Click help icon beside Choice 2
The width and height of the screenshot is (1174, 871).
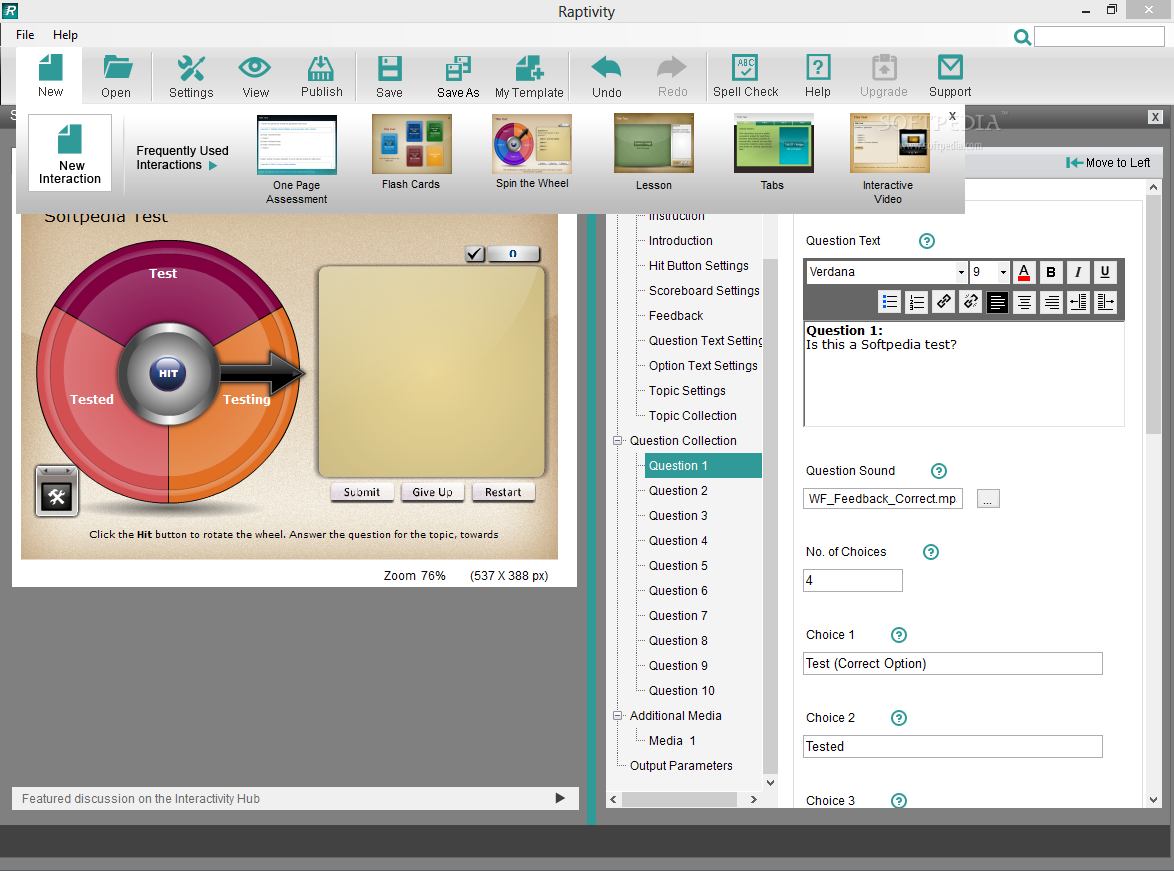point(898,718)
